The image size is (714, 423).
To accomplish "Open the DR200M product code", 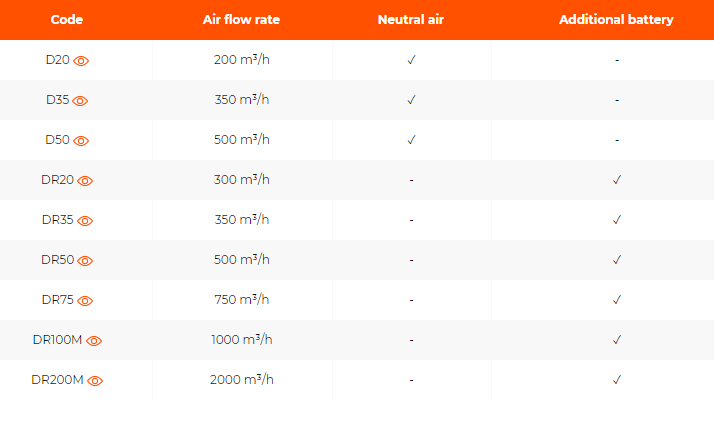I will coord(57,380).
